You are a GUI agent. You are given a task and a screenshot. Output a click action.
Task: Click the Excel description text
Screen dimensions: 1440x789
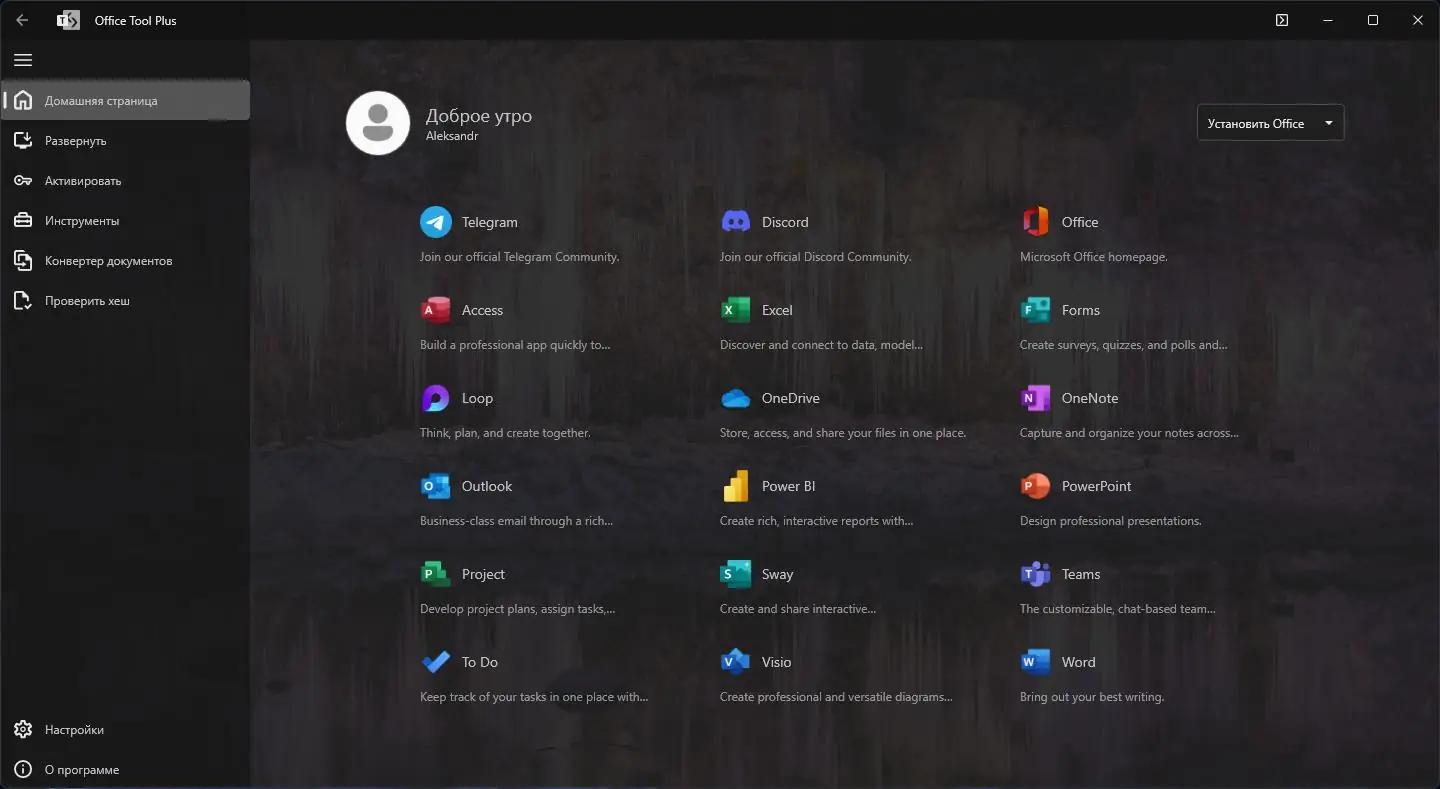(x=821, y=345)
